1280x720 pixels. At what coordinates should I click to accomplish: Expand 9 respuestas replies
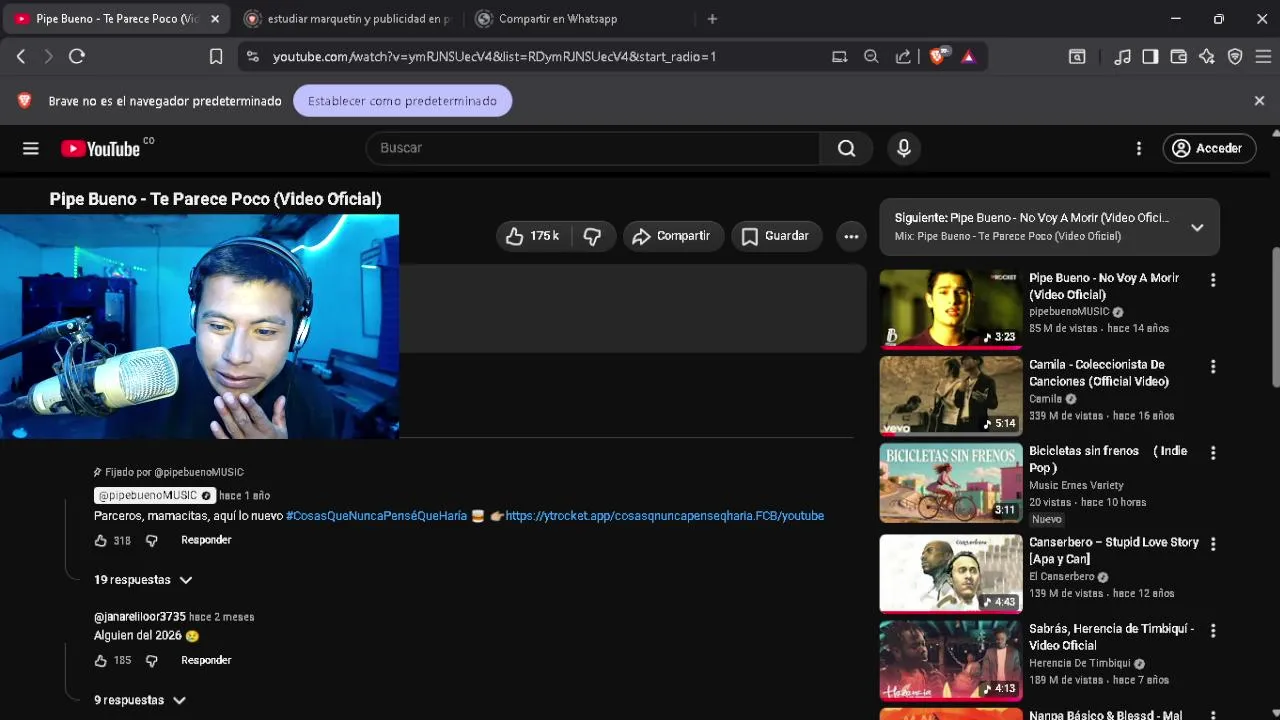pyautogui.click(x=140, y=700)
